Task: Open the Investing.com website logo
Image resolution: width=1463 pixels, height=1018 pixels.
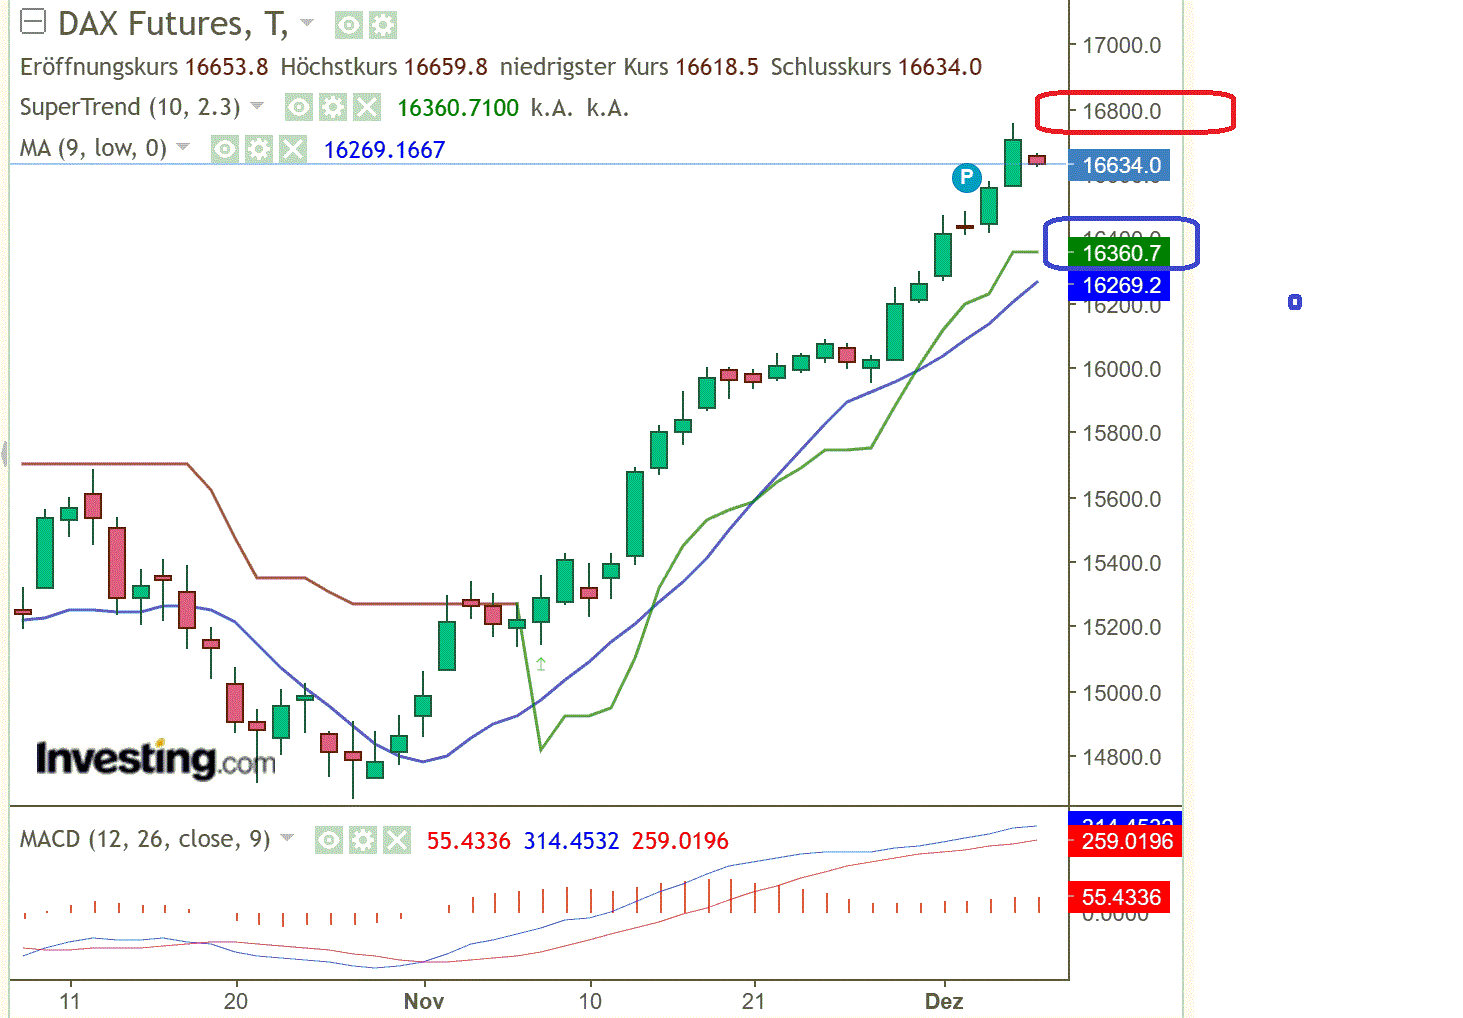Action: [x=155, y=758]
